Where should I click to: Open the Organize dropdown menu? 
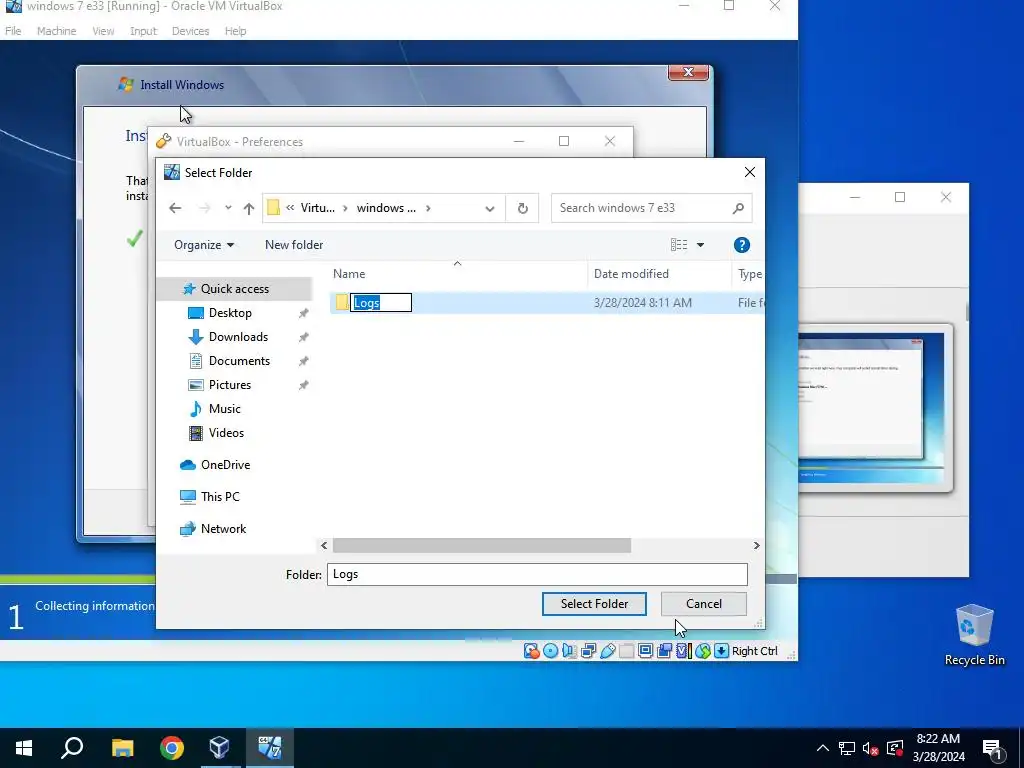point(204,245)
